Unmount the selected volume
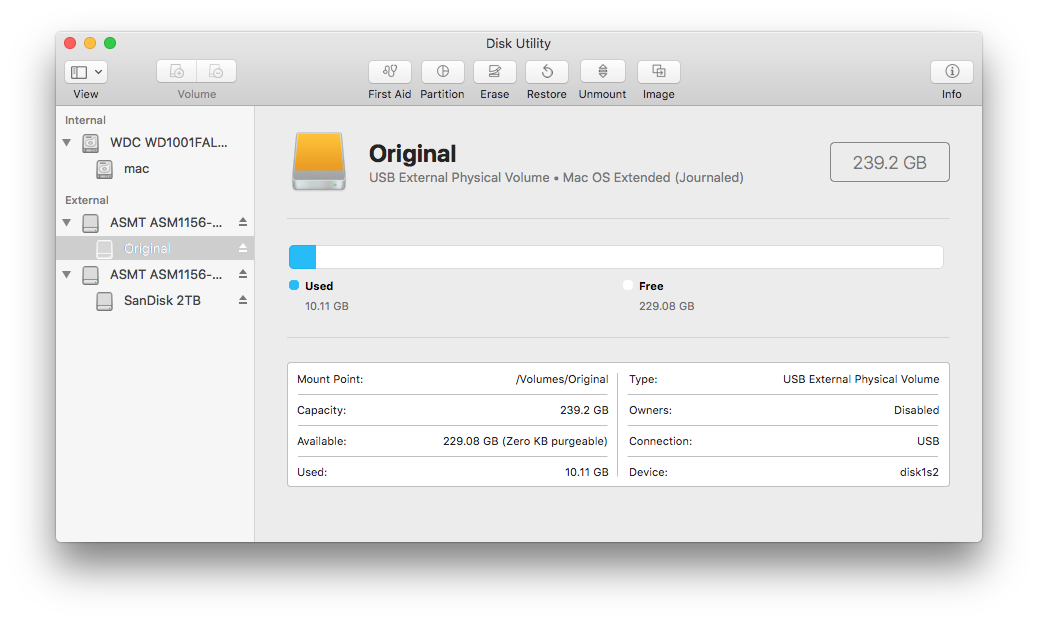 coord(602,71)
